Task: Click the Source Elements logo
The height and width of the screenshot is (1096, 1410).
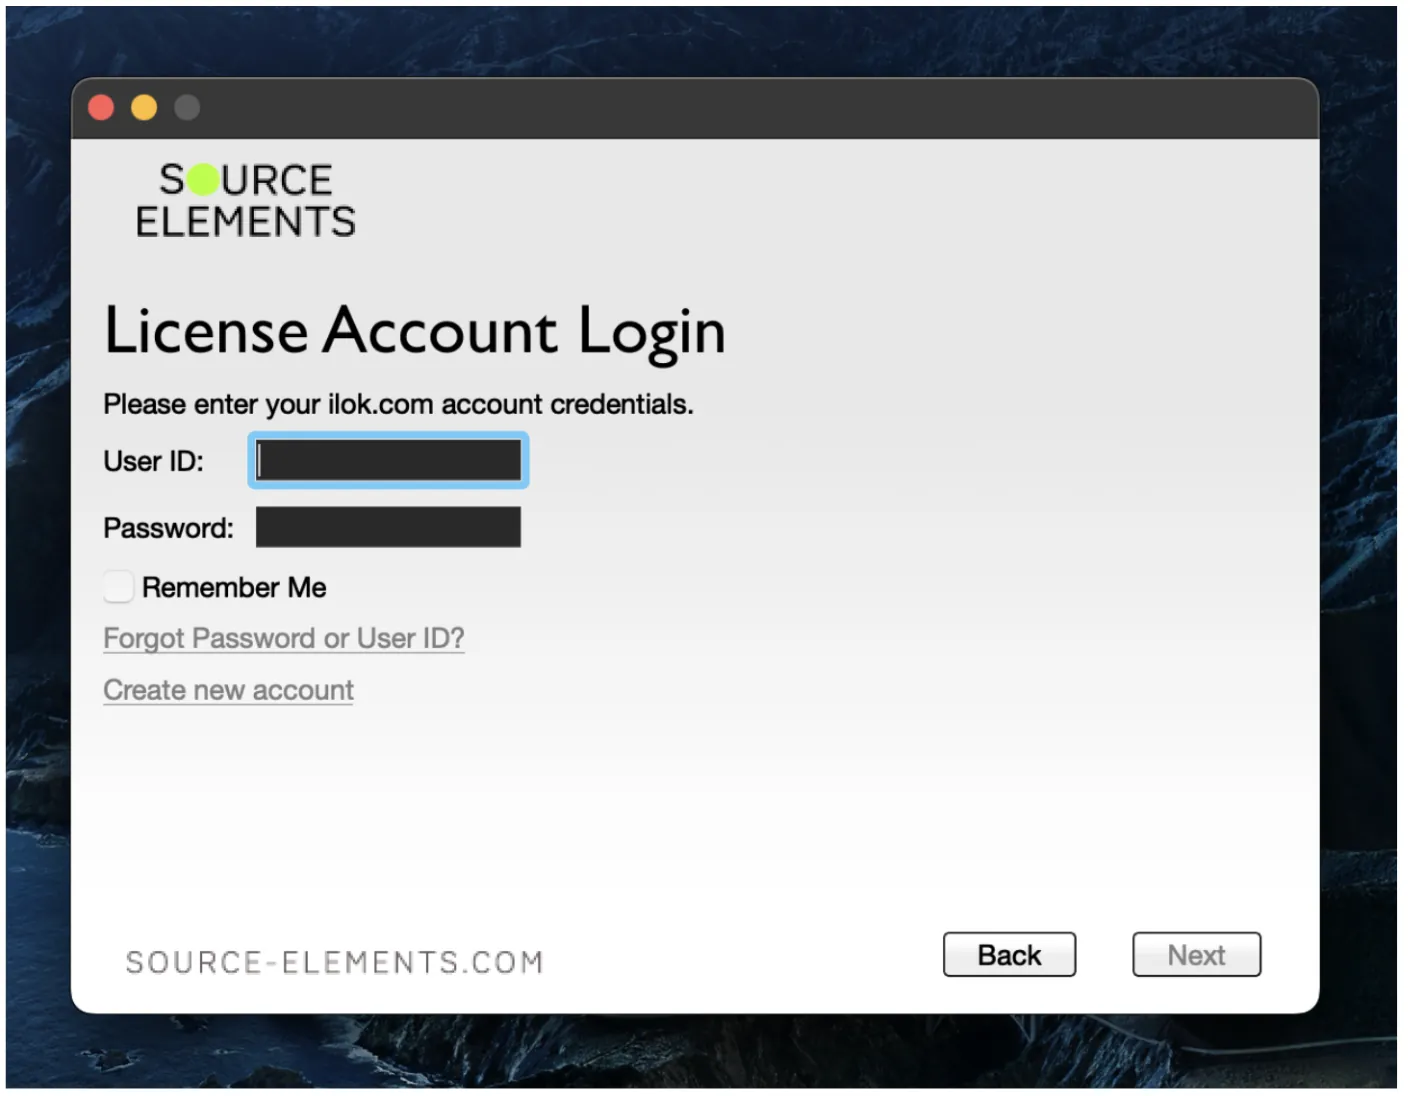Action: (x=245, y=201)
